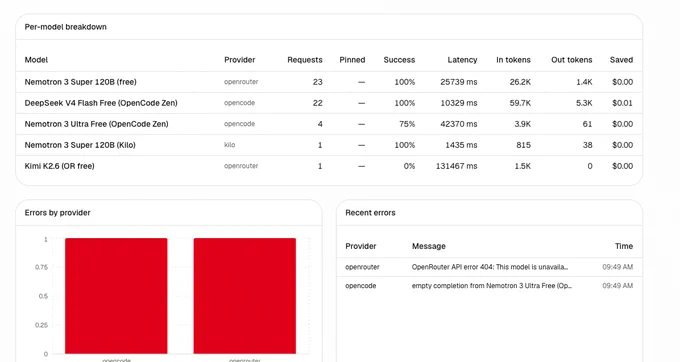Click the 1435 ms latency value
The image size is (680, 362).
tap(461, 145)
